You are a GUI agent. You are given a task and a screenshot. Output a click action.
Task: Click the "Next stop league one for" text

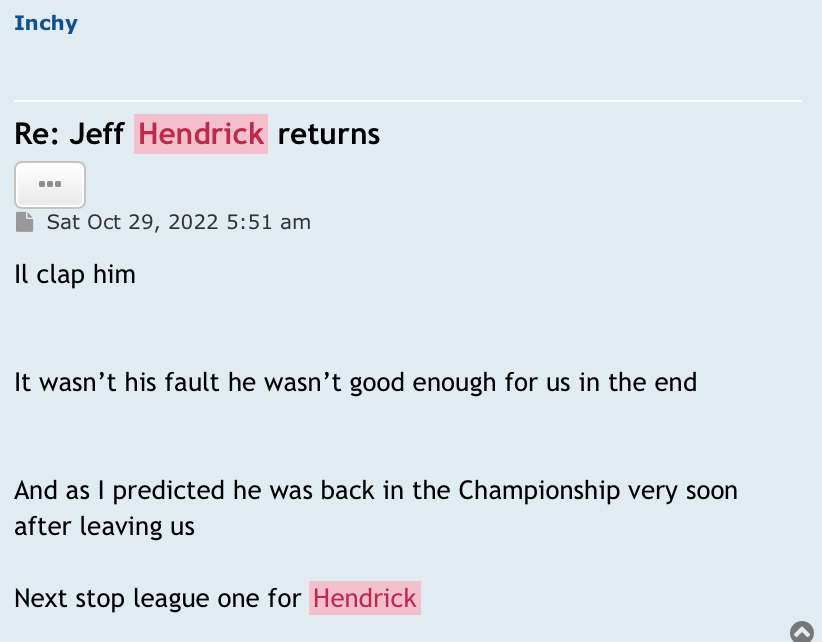coord(157,599)
